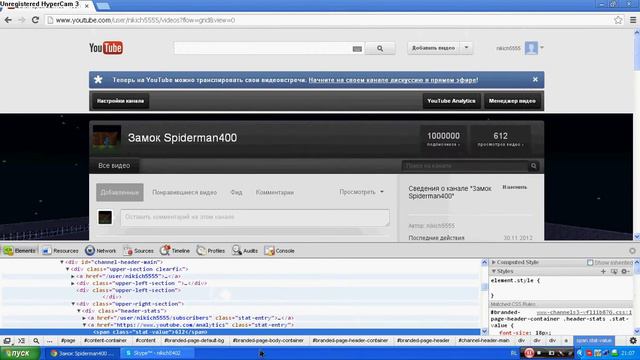
Task: Click the live broadcast link in the banner
Action: (393, 80)
